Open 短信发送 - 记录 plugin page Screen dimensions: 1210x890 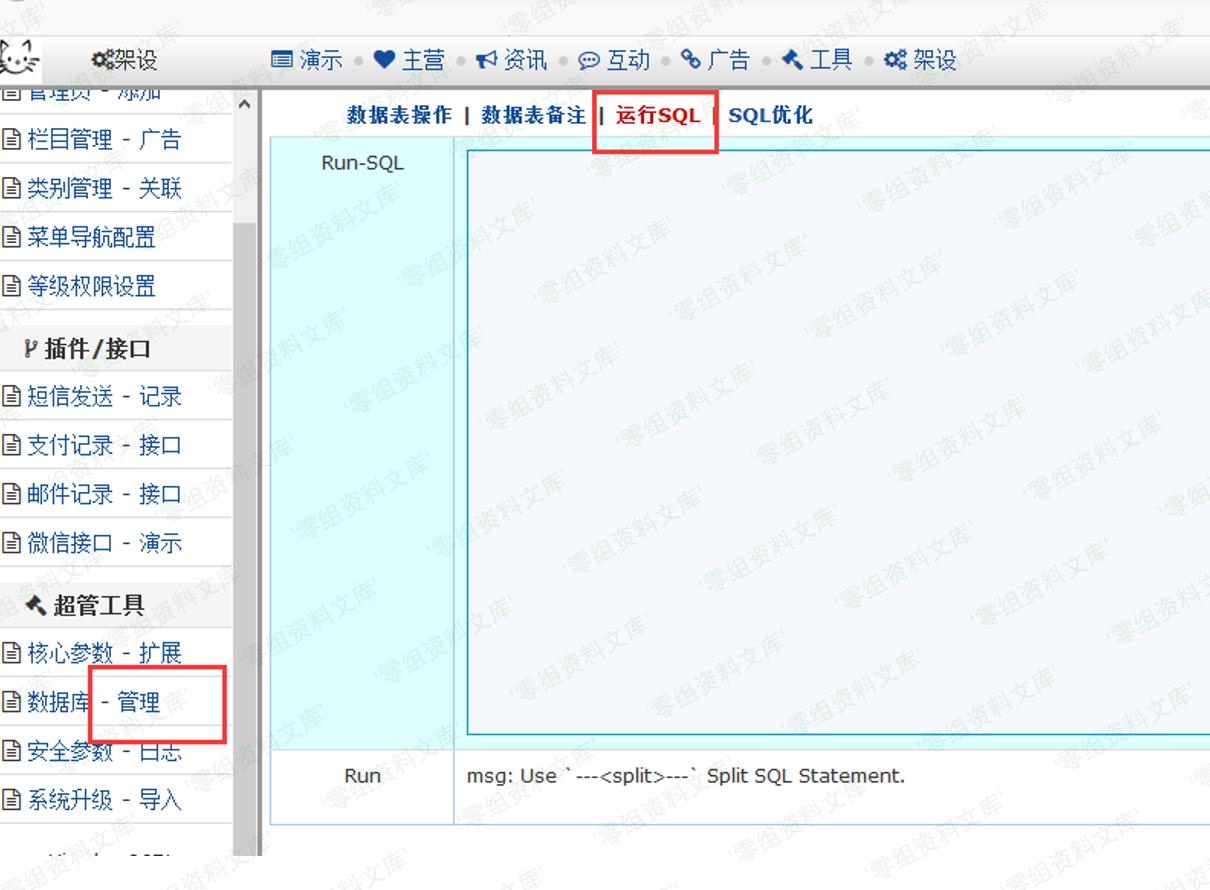pos(104,397)
